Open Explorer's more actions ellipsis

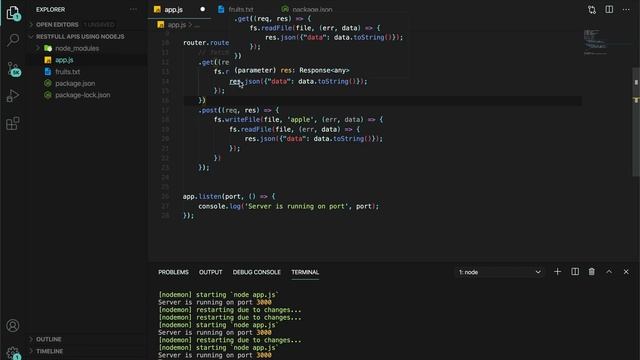[133, 9]
